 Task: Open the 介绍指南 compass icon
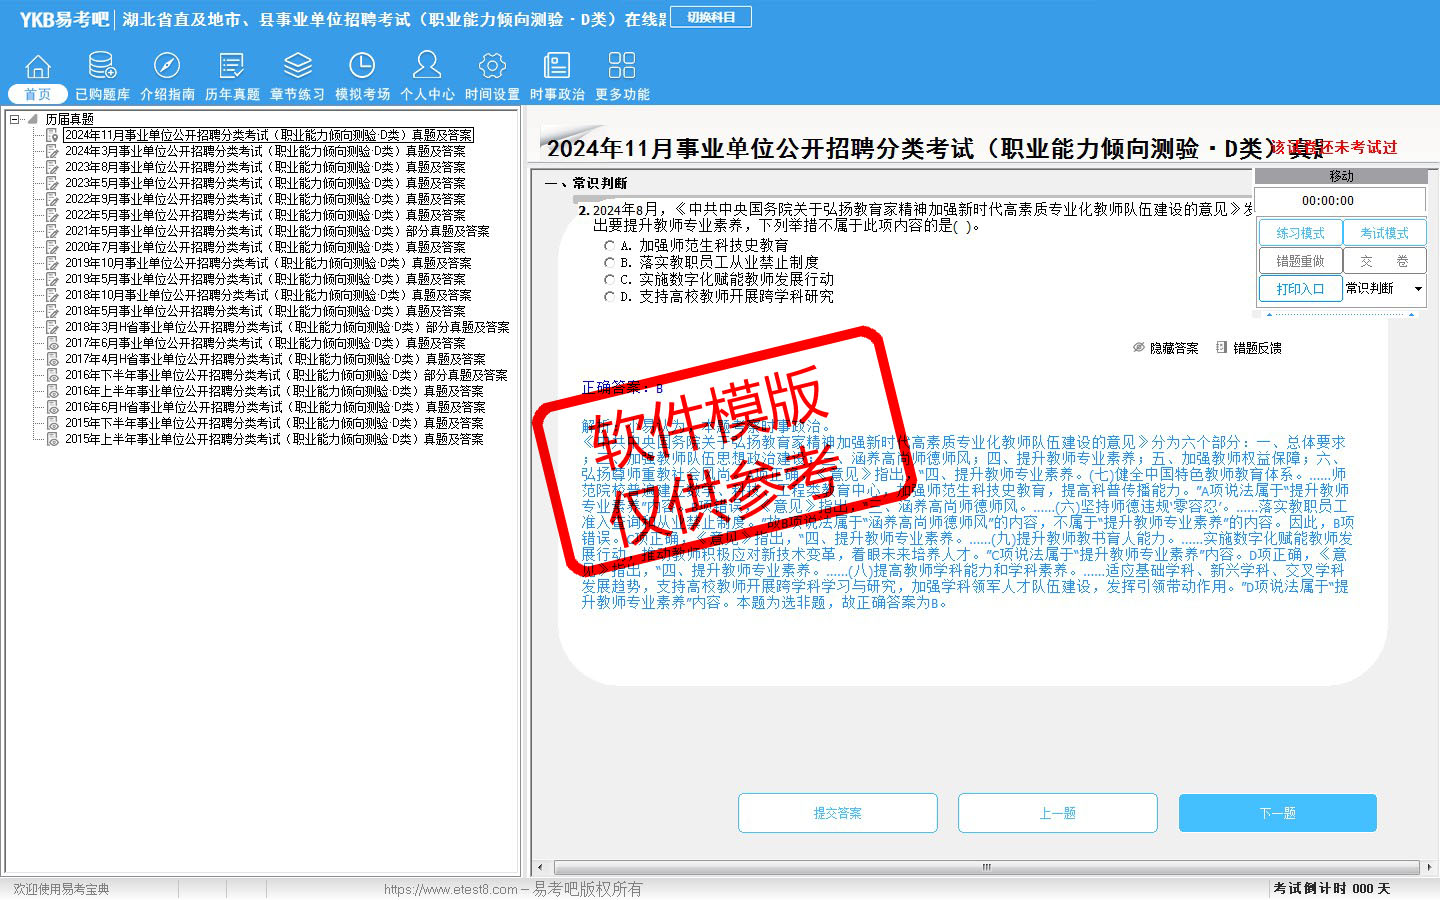coord(167,66)
